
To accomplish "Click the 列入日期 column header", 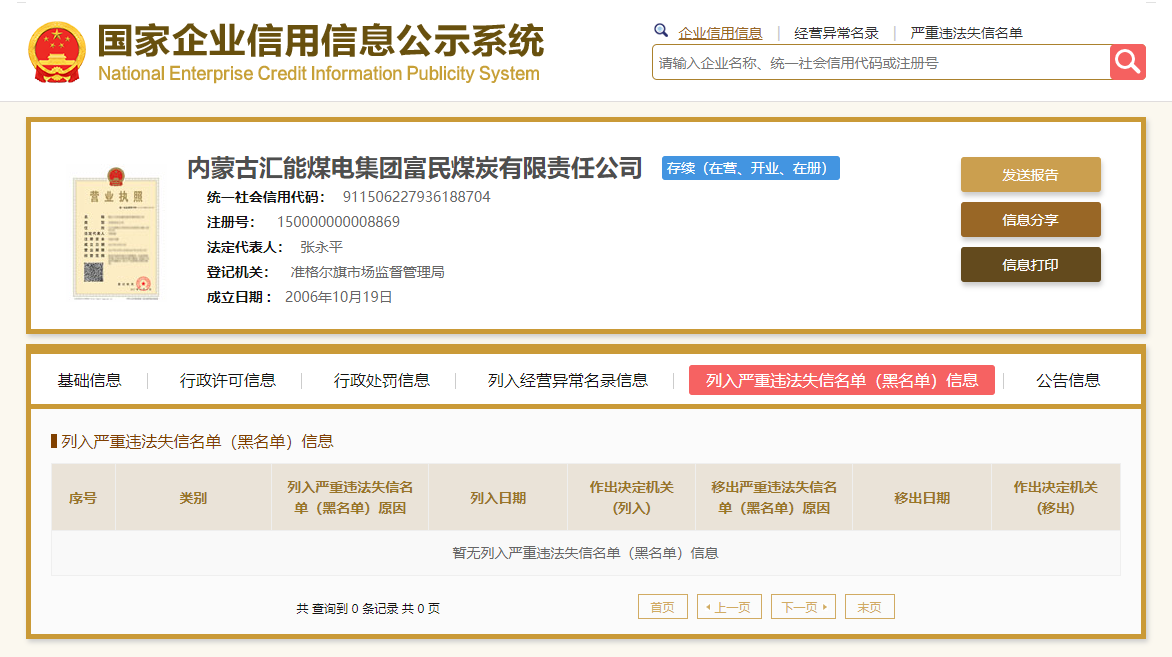I will [498, 498].
